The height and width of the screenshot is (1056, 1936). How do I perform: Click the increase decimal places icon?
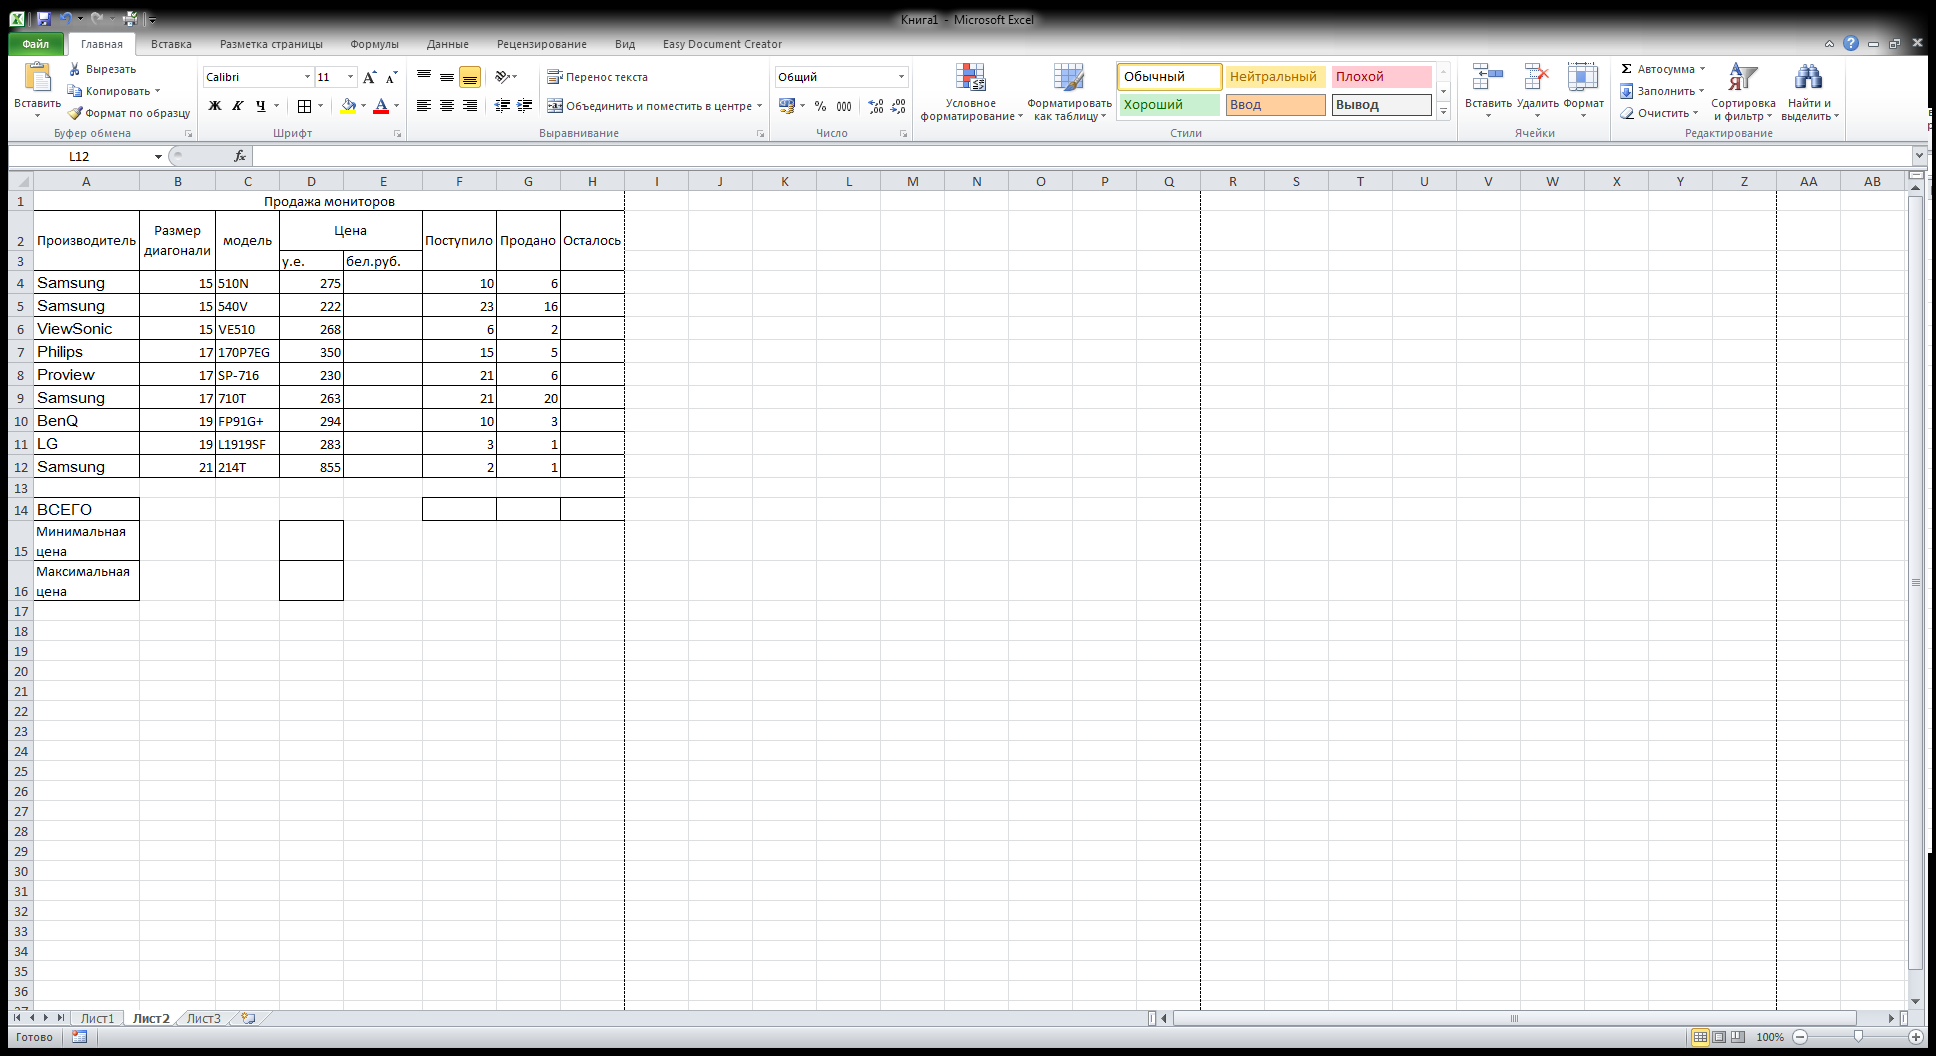[876, 106]
